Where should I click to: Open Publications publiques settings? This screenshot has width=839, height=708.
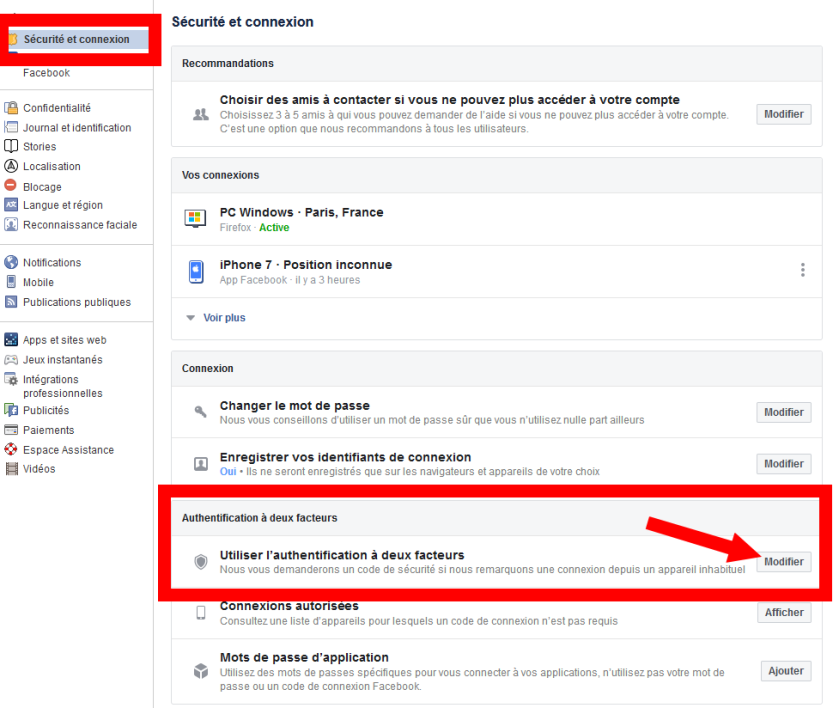pyautogui.click(x=77, y=302)
